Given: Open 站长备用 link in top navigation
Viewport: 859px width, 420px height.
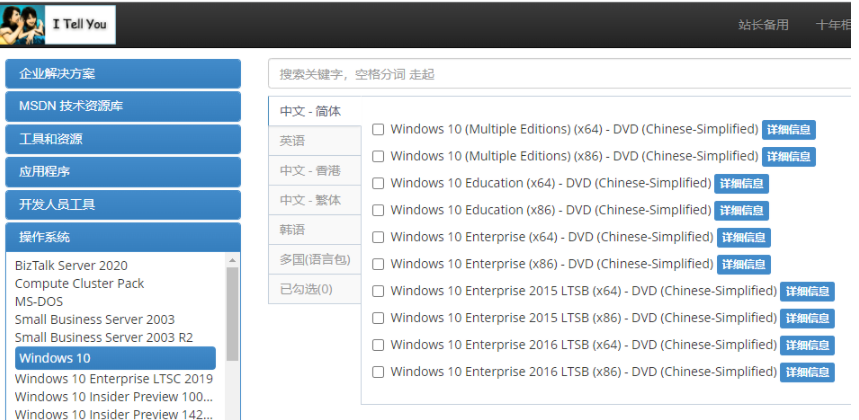Looking at the screenshot, I should click(x=763, y=25).
